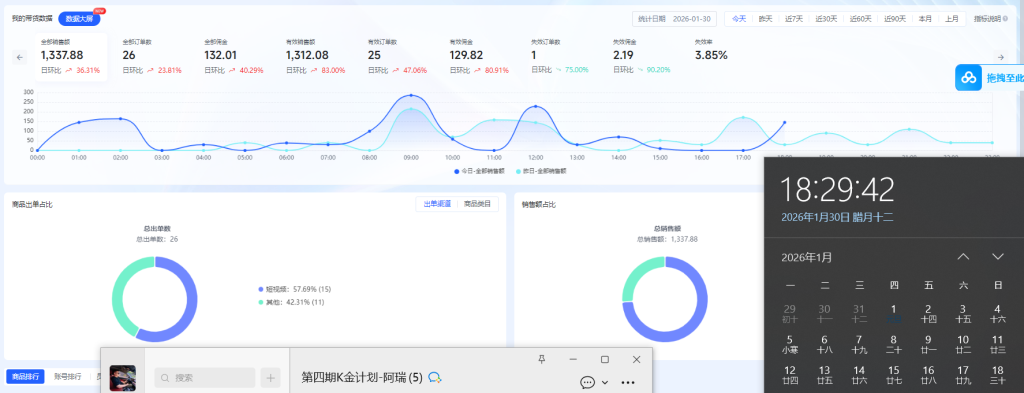Screen dimensions: 1024x393
Task: Select the 失效订单数 metric card
Action: tap(561, 57)
